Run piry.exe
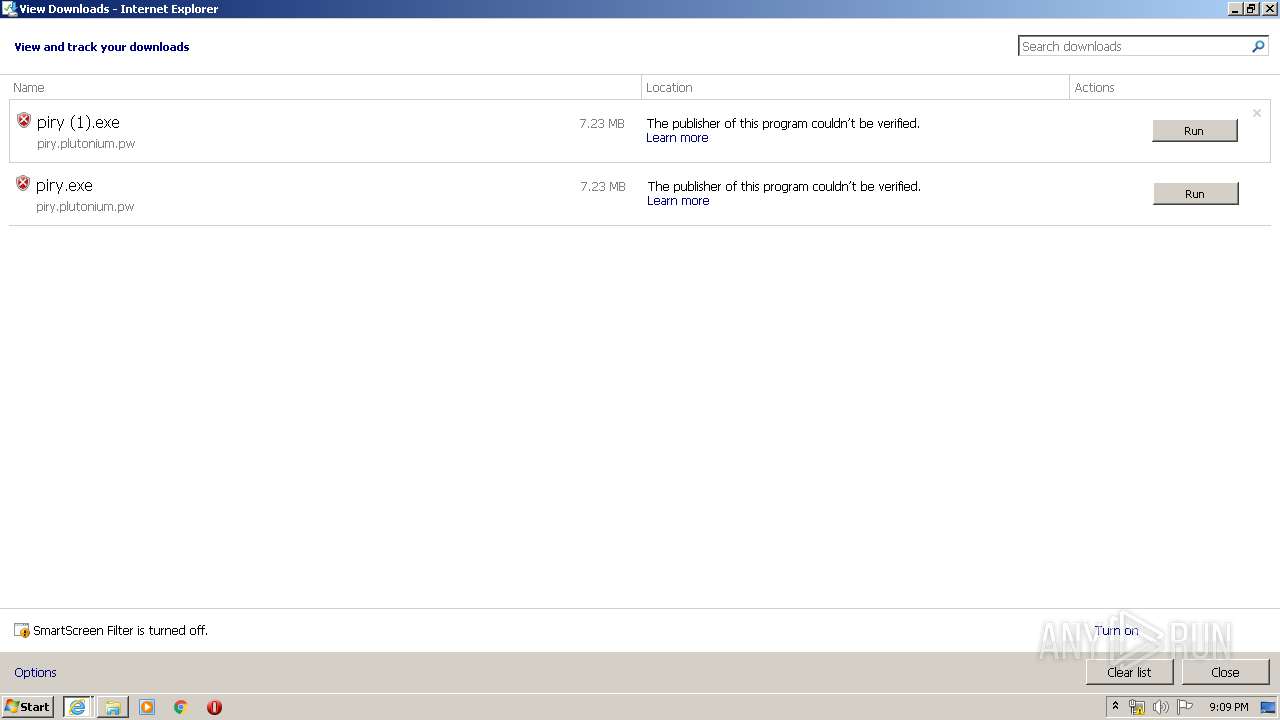 1195,194
